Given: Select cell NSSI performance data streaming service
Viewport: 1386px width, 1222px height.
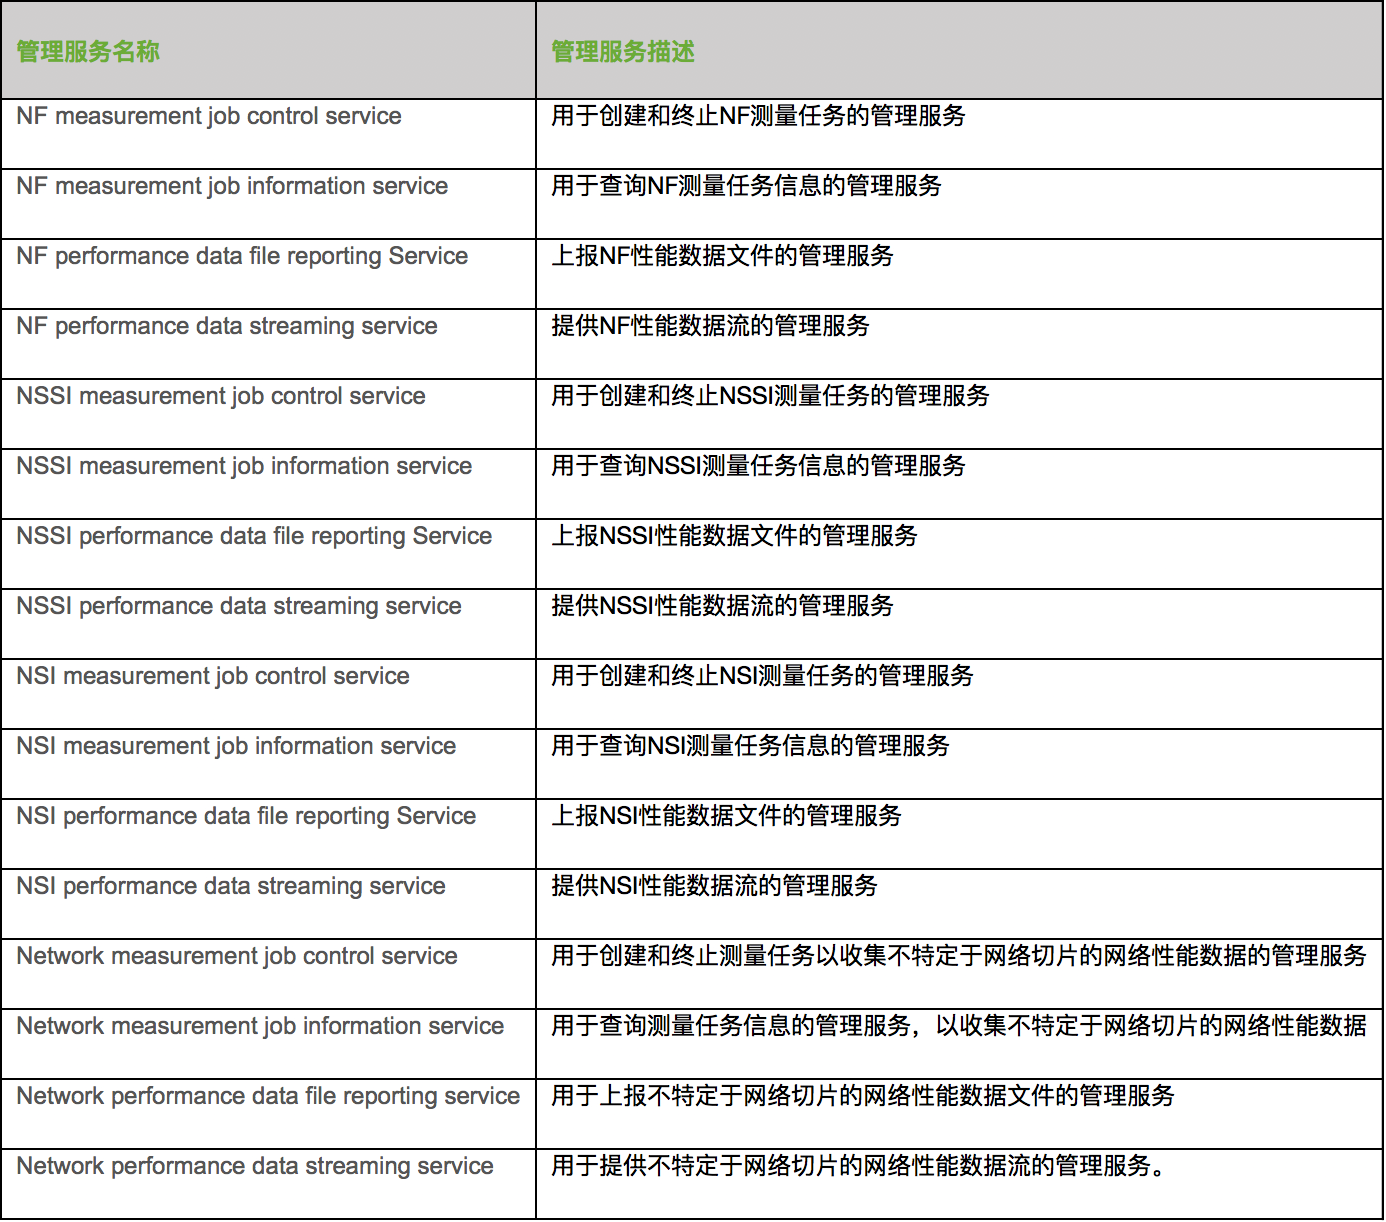Looking at the screenshot, I should click(x=268, y=624).
